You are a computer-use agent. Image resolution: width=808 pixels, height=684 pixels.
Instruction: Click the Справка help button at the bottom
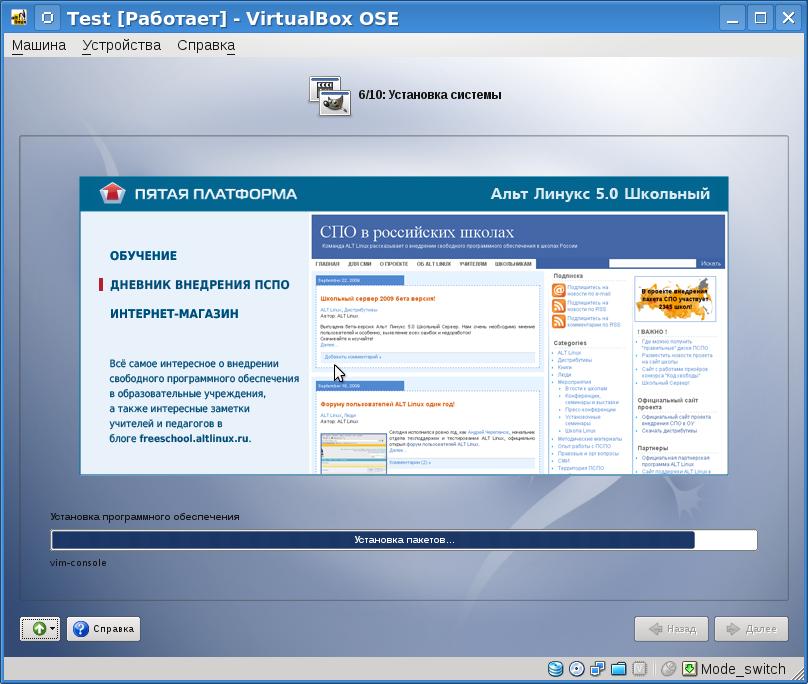[104, 629]
